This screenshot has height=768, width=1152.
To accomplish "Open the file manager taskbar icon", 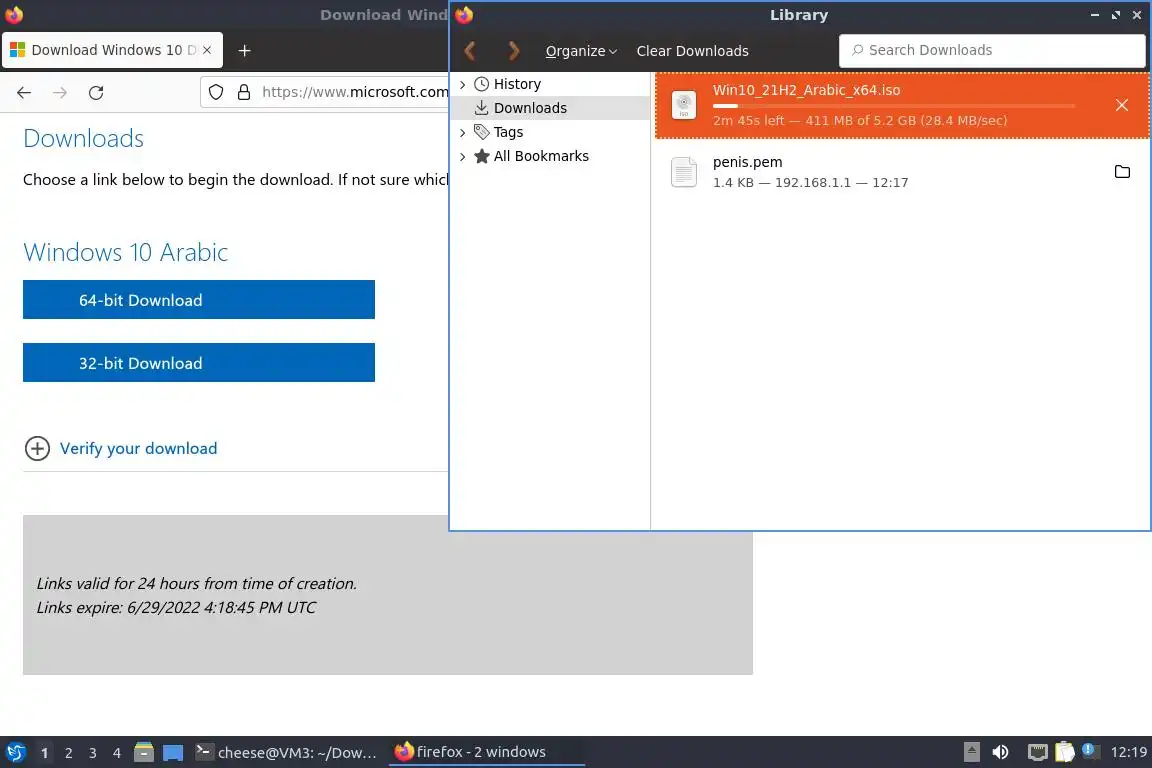I will point(144,753).
